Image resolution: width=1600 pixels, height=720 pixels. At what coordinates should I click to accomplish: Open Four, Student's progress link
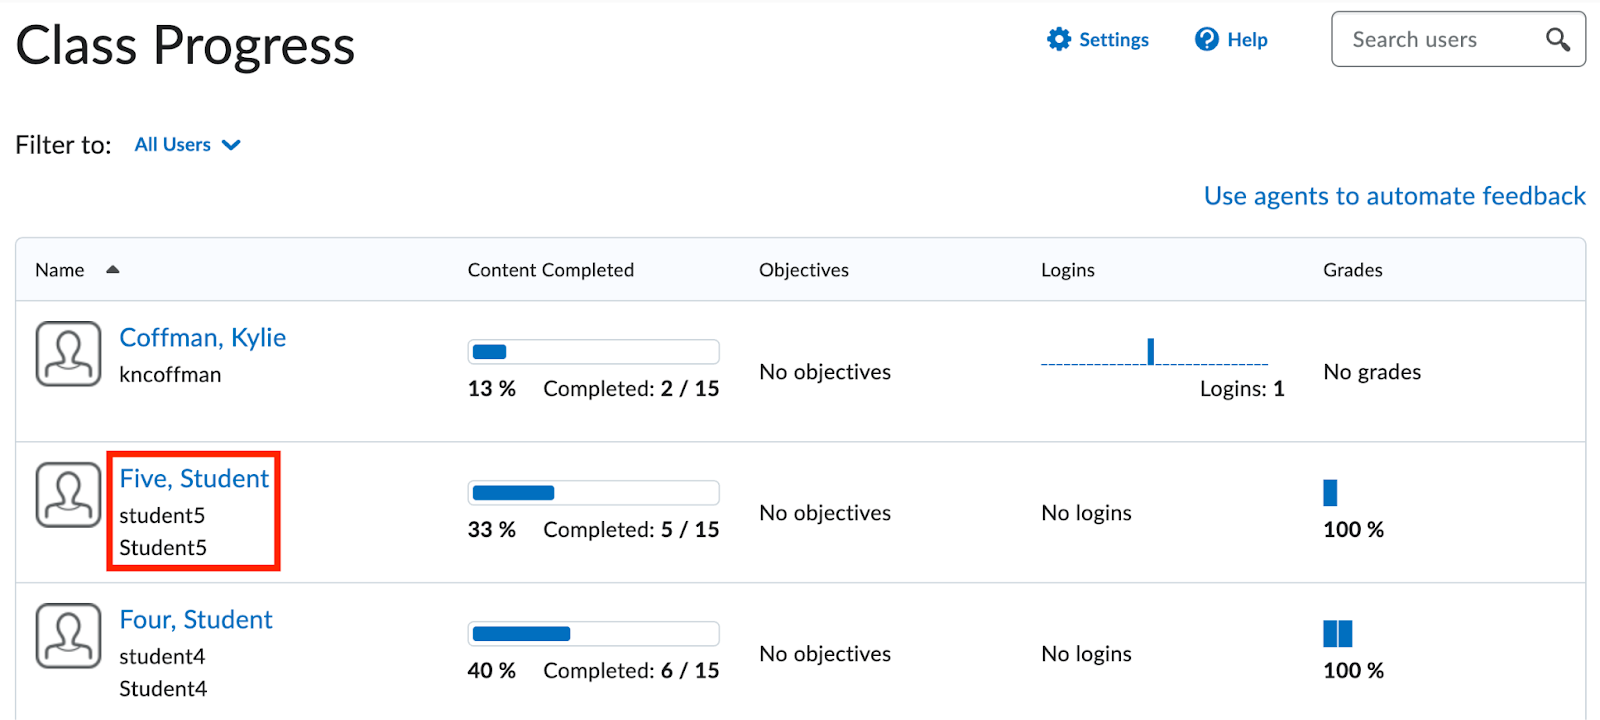tap(196, 620)
